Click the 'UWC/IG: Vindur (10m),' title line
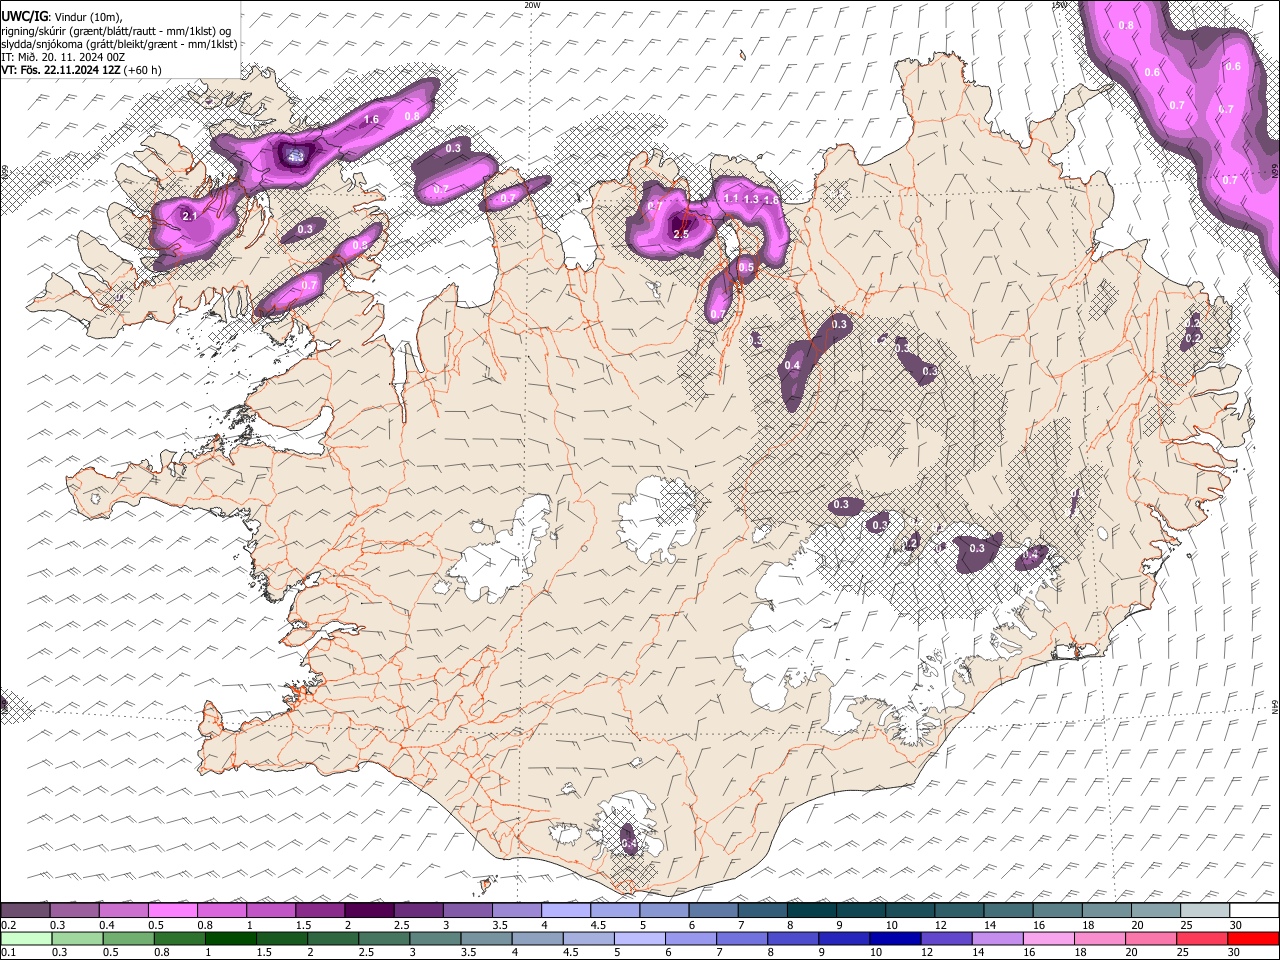The height and width of the screenshot is (960, 1280). click(x=62, y=17)
